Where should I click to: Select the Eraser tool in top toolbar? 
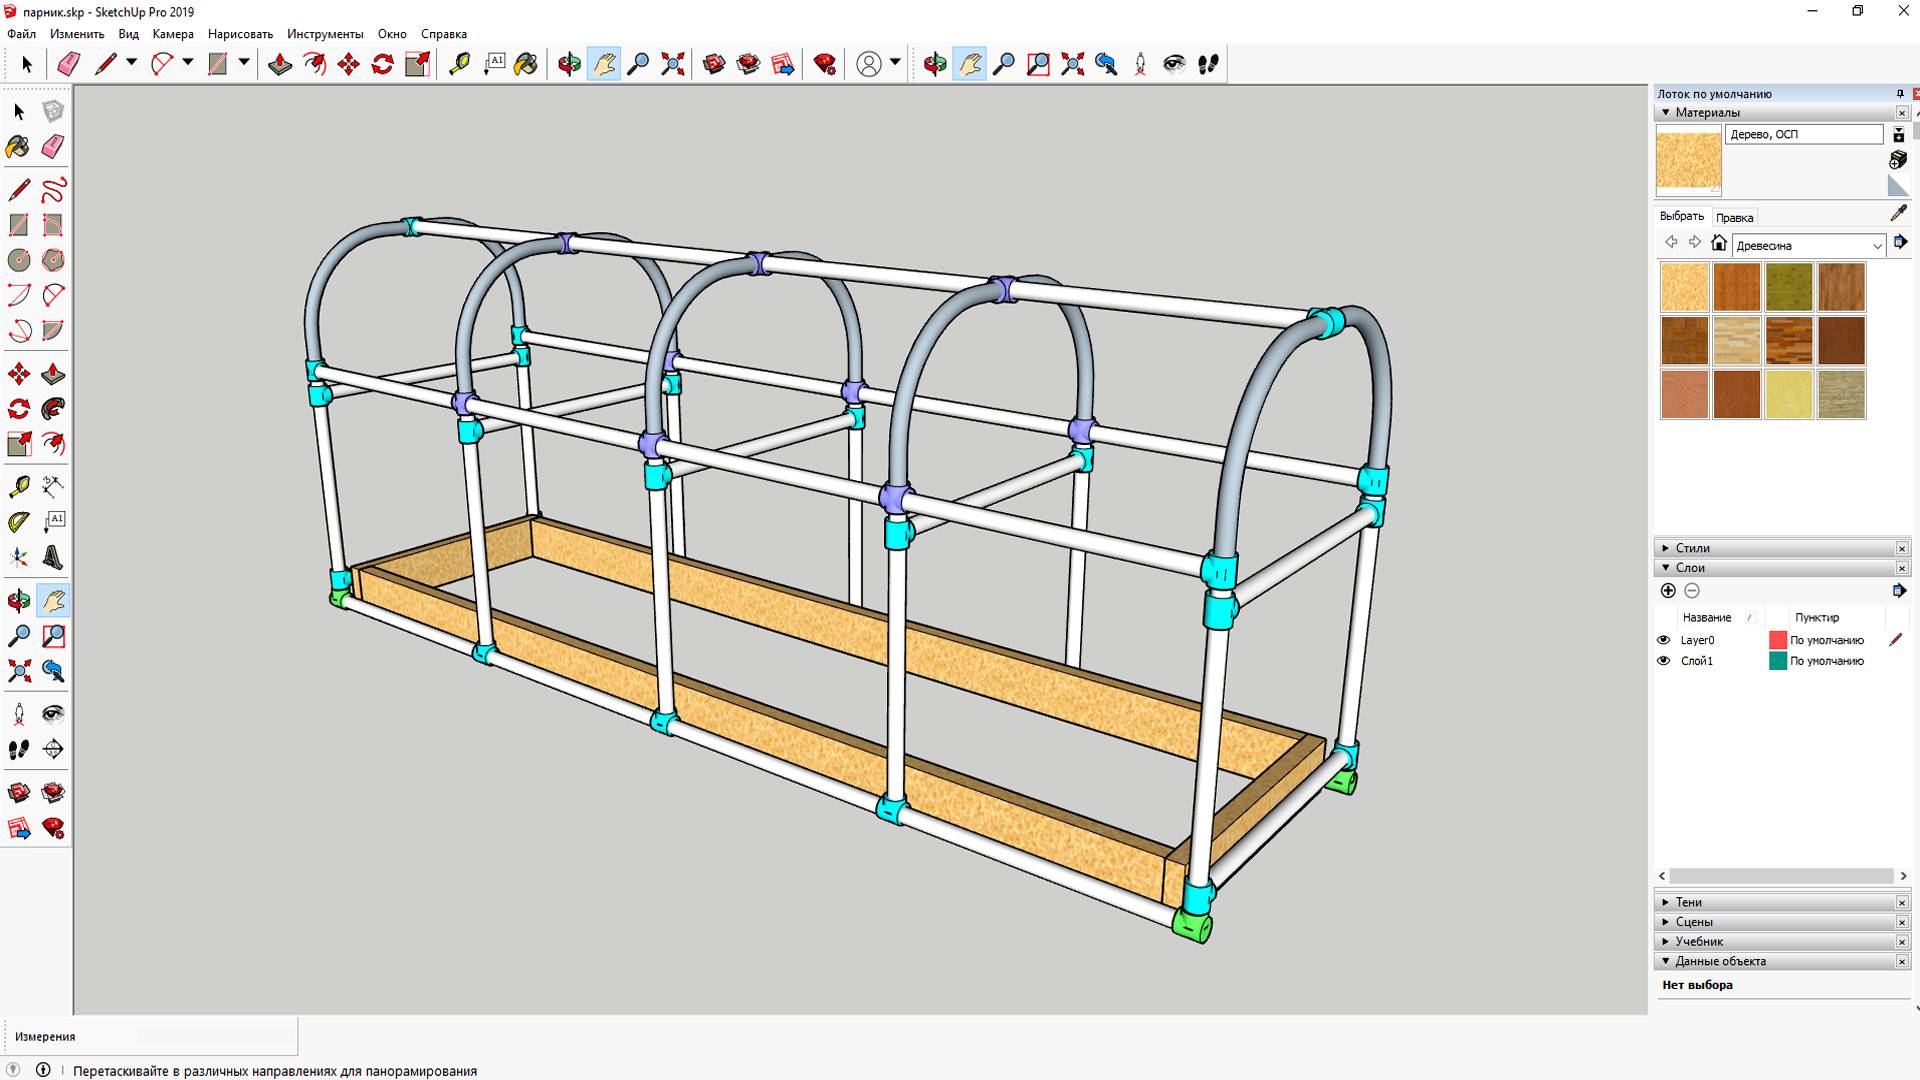coord(68,65)
